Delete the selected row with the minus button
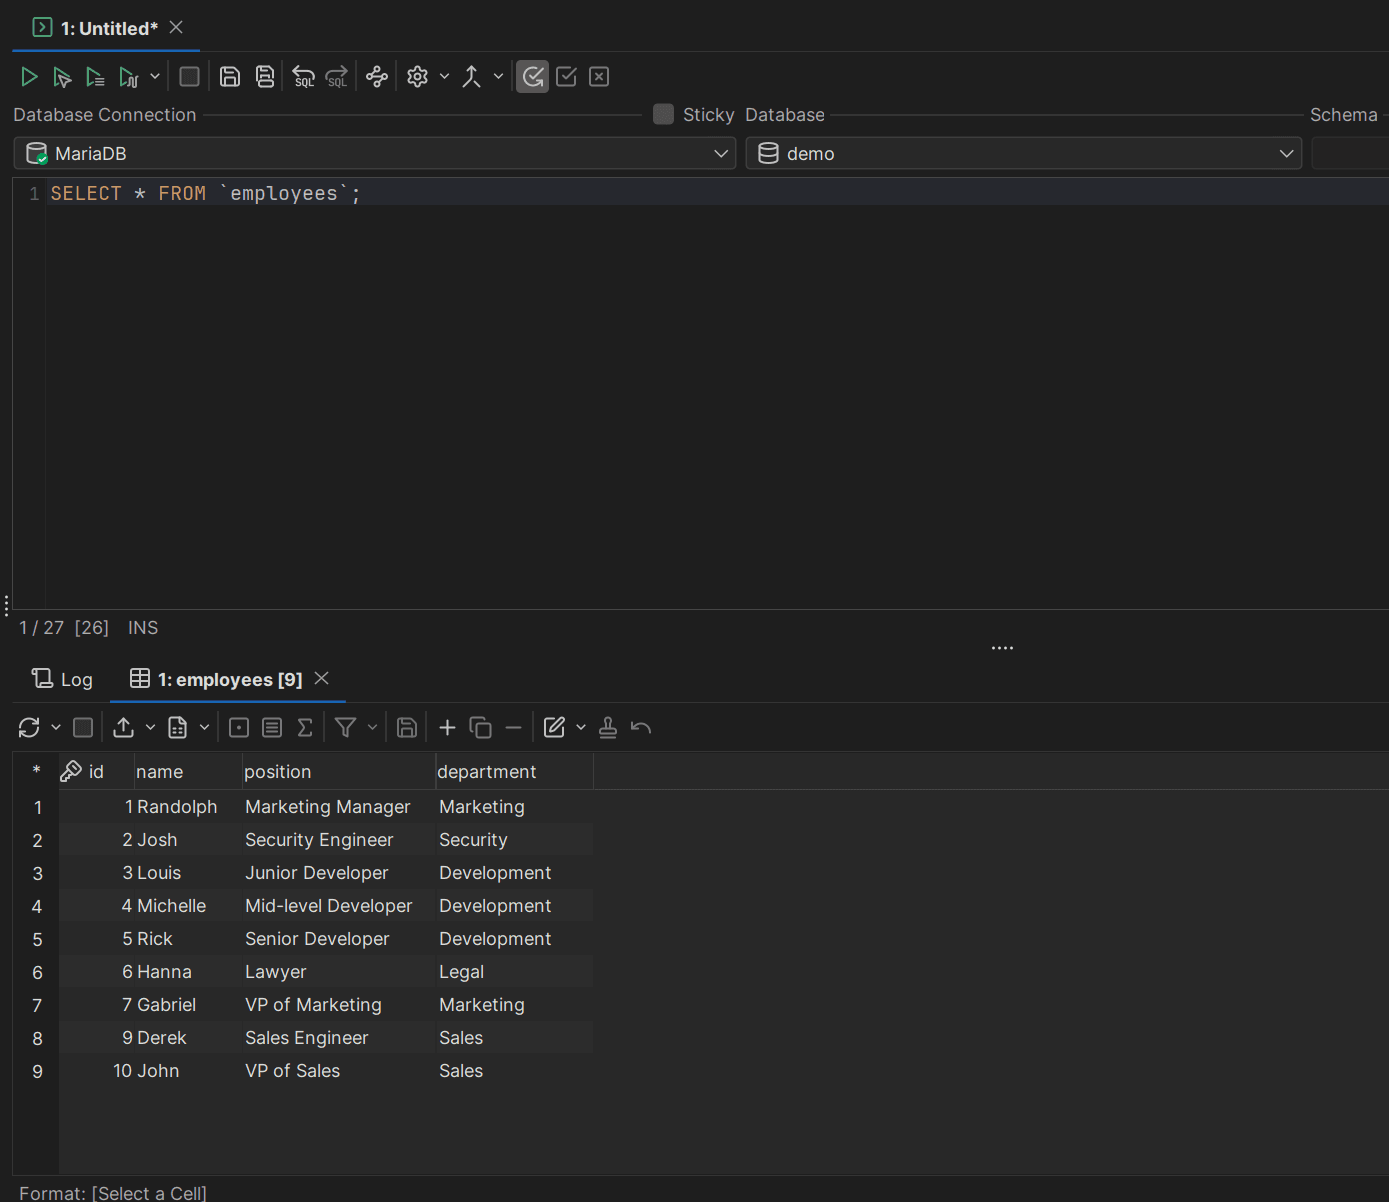Image resolution: width=1389 pixels, height=1202 pixels. tap(513, 727)
